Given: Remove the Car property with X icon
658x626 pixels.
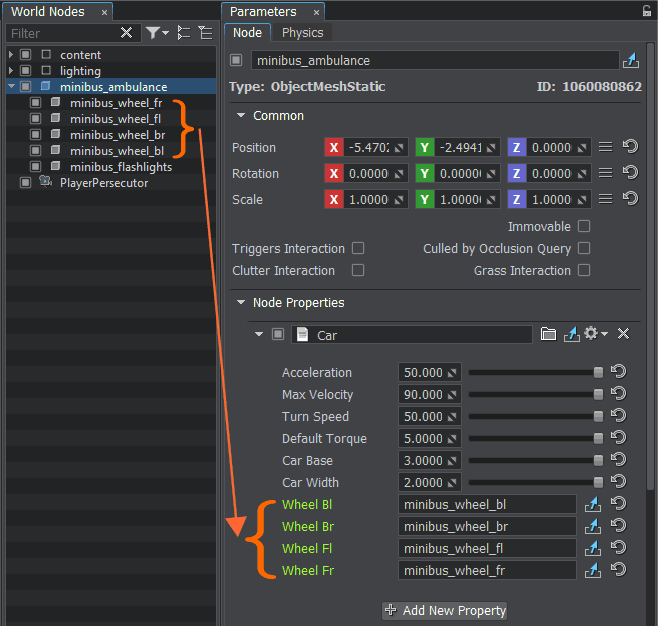Looking at the screenshot, I should 623,334.
